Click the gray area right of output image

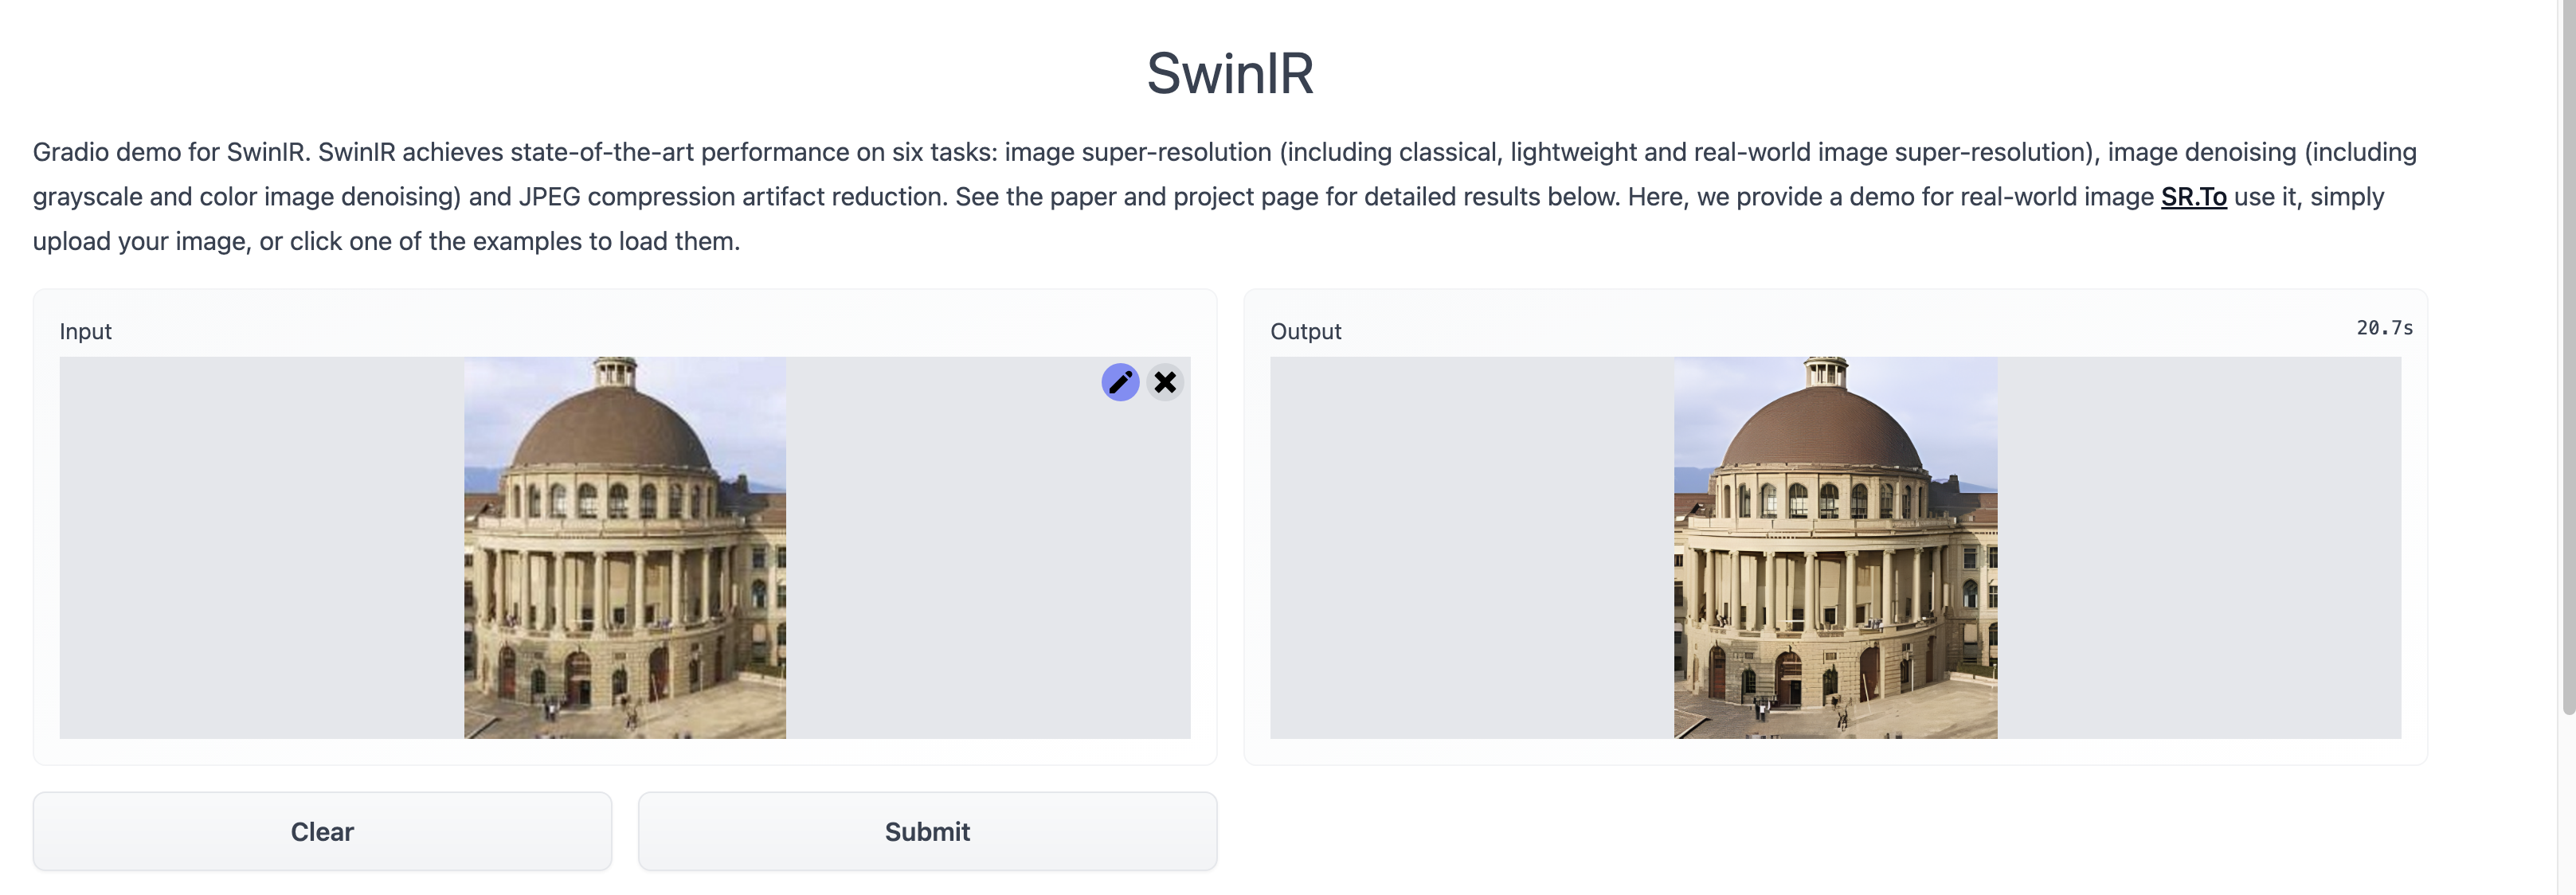2199,548
